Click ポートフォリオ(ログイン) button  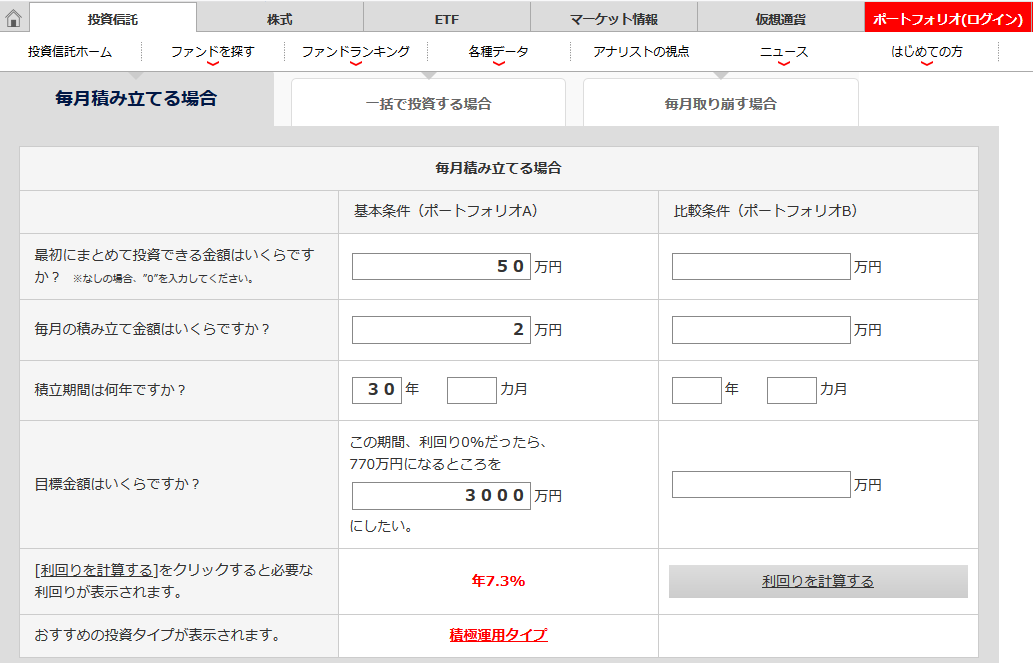coord(948,19)
